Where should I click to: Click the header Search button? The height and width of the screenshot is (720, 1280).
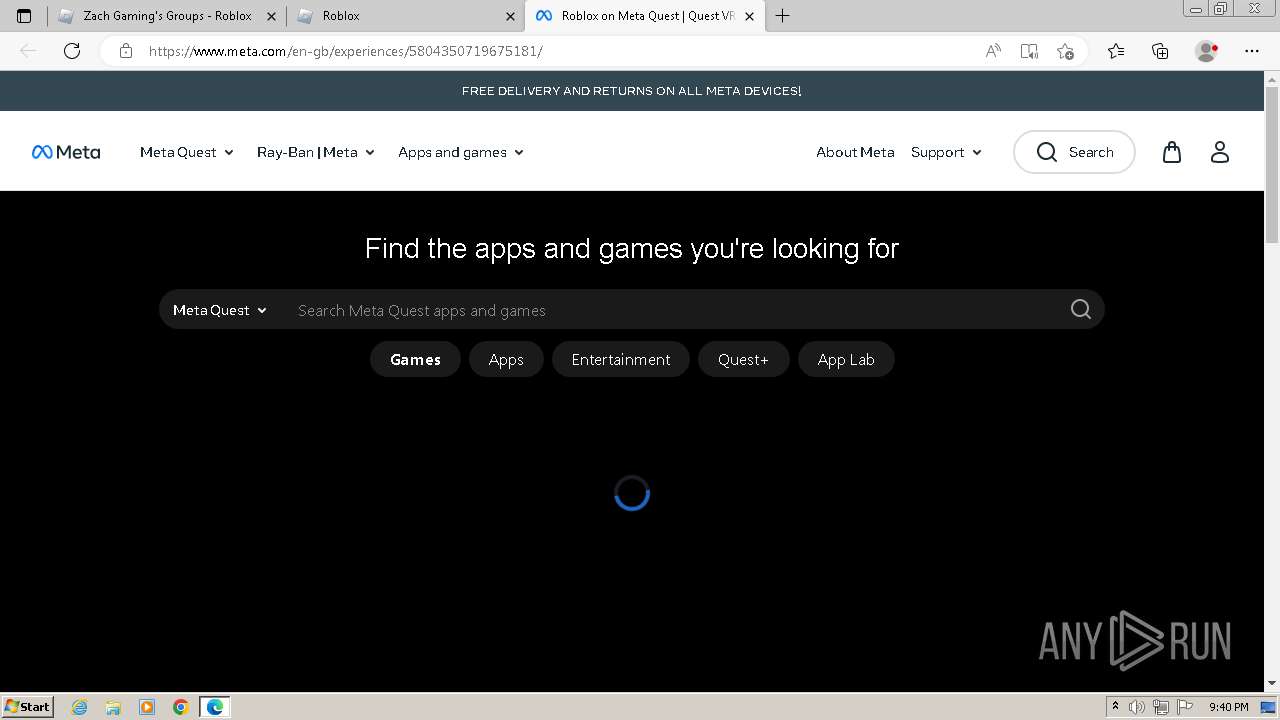[1074, 152]
